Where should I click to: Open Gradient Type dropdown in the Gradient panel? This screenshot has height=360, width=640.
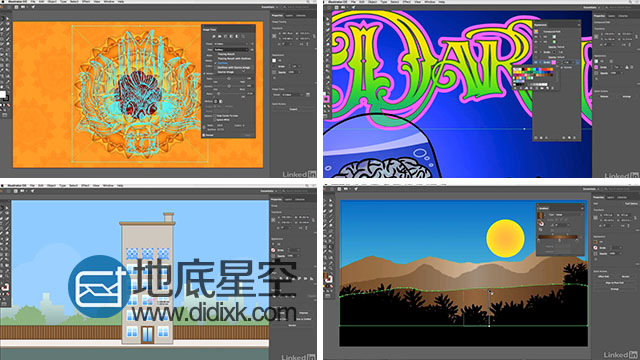point(565,214)
